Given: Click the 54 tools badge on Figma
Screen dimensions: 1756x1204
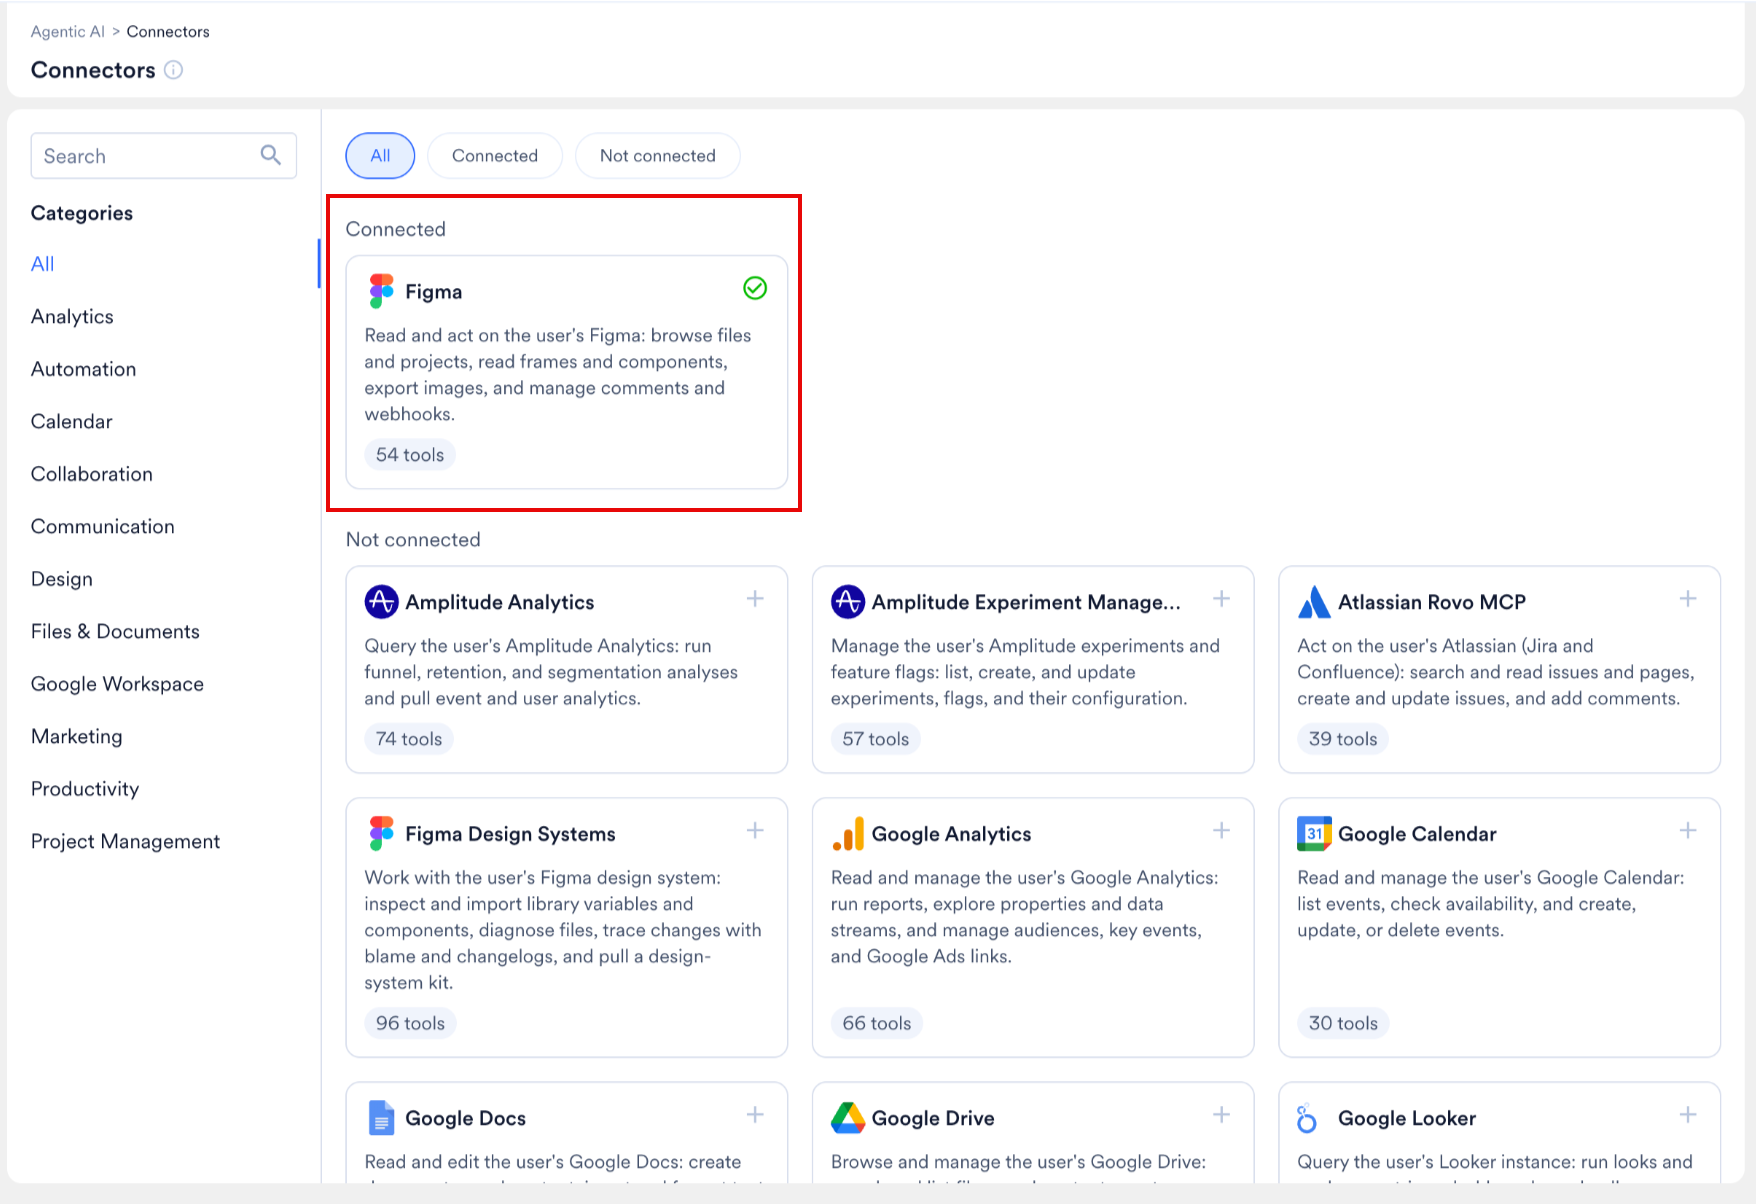Looking at the screenshot, I should click(x=410, y=455).
